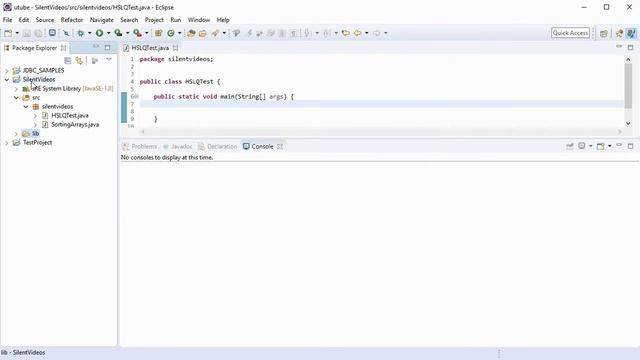Open the Help menu
The image size is (640, 360).
pyautogui.click(x=223, y=20)
